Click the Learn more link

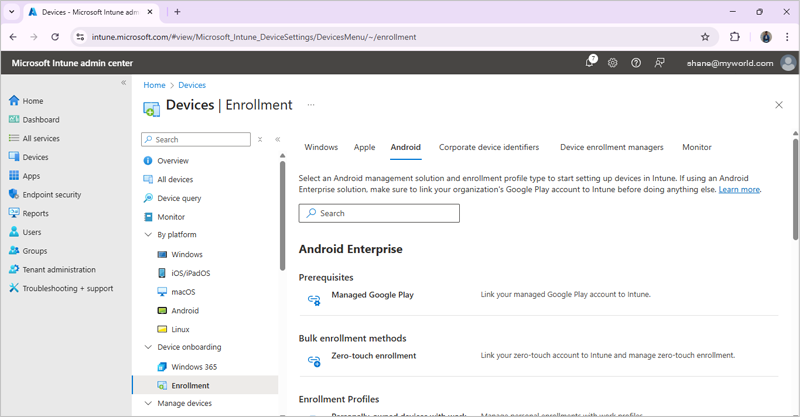[x=739, y=189]
